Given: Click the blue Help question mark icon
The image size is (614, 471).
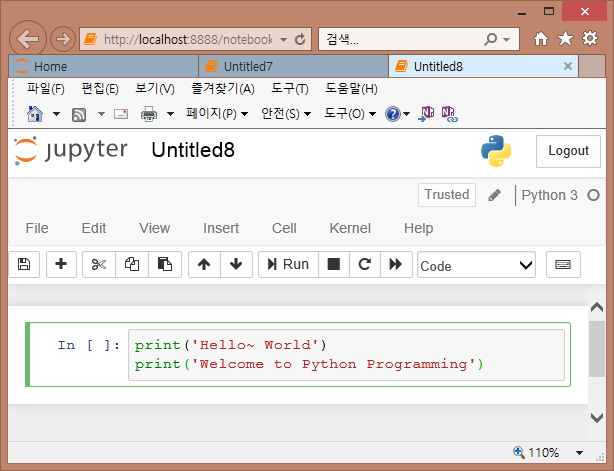Looking at the screenshot, I should [x=392, y=114].
